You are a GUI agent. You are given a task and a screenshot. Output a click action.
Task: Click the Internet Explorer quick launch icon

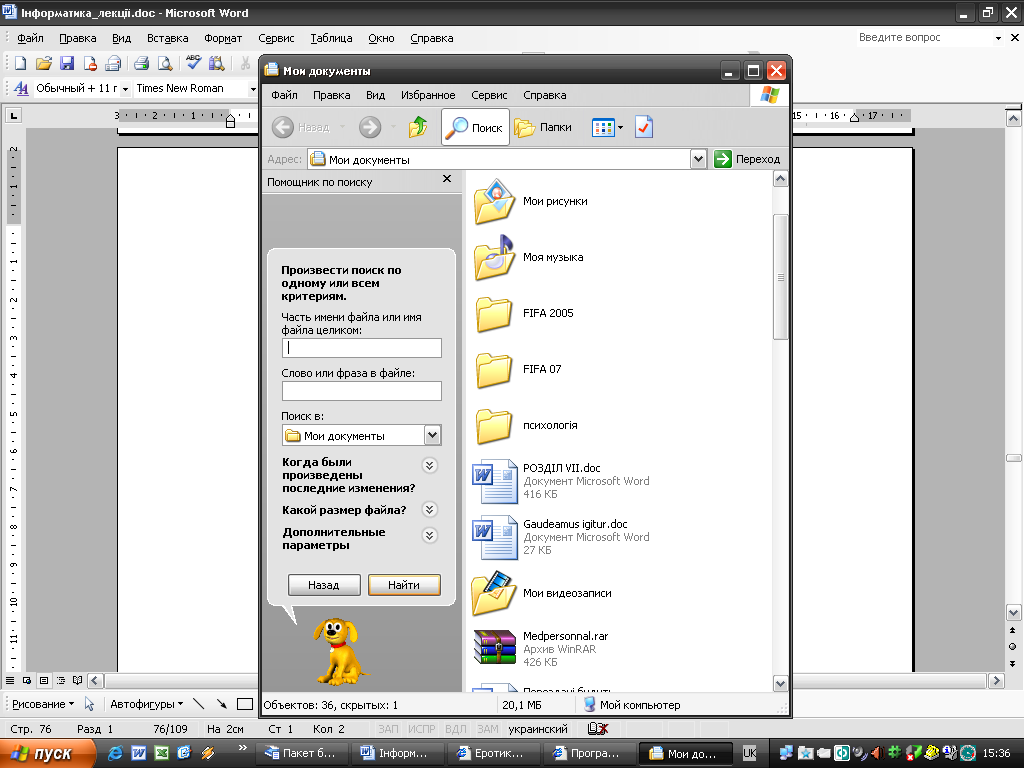115,753
